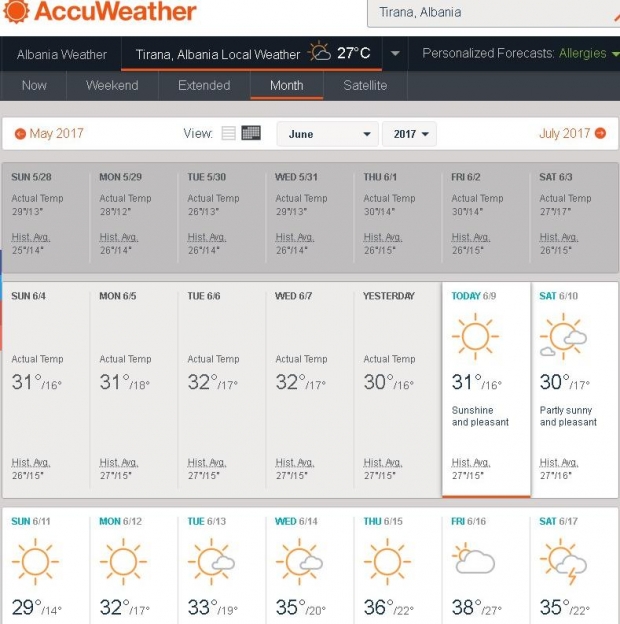Click the partly cloudy icon for Wed 6/14
Viewport: 620px width, 624px height.
click(299, 562)
